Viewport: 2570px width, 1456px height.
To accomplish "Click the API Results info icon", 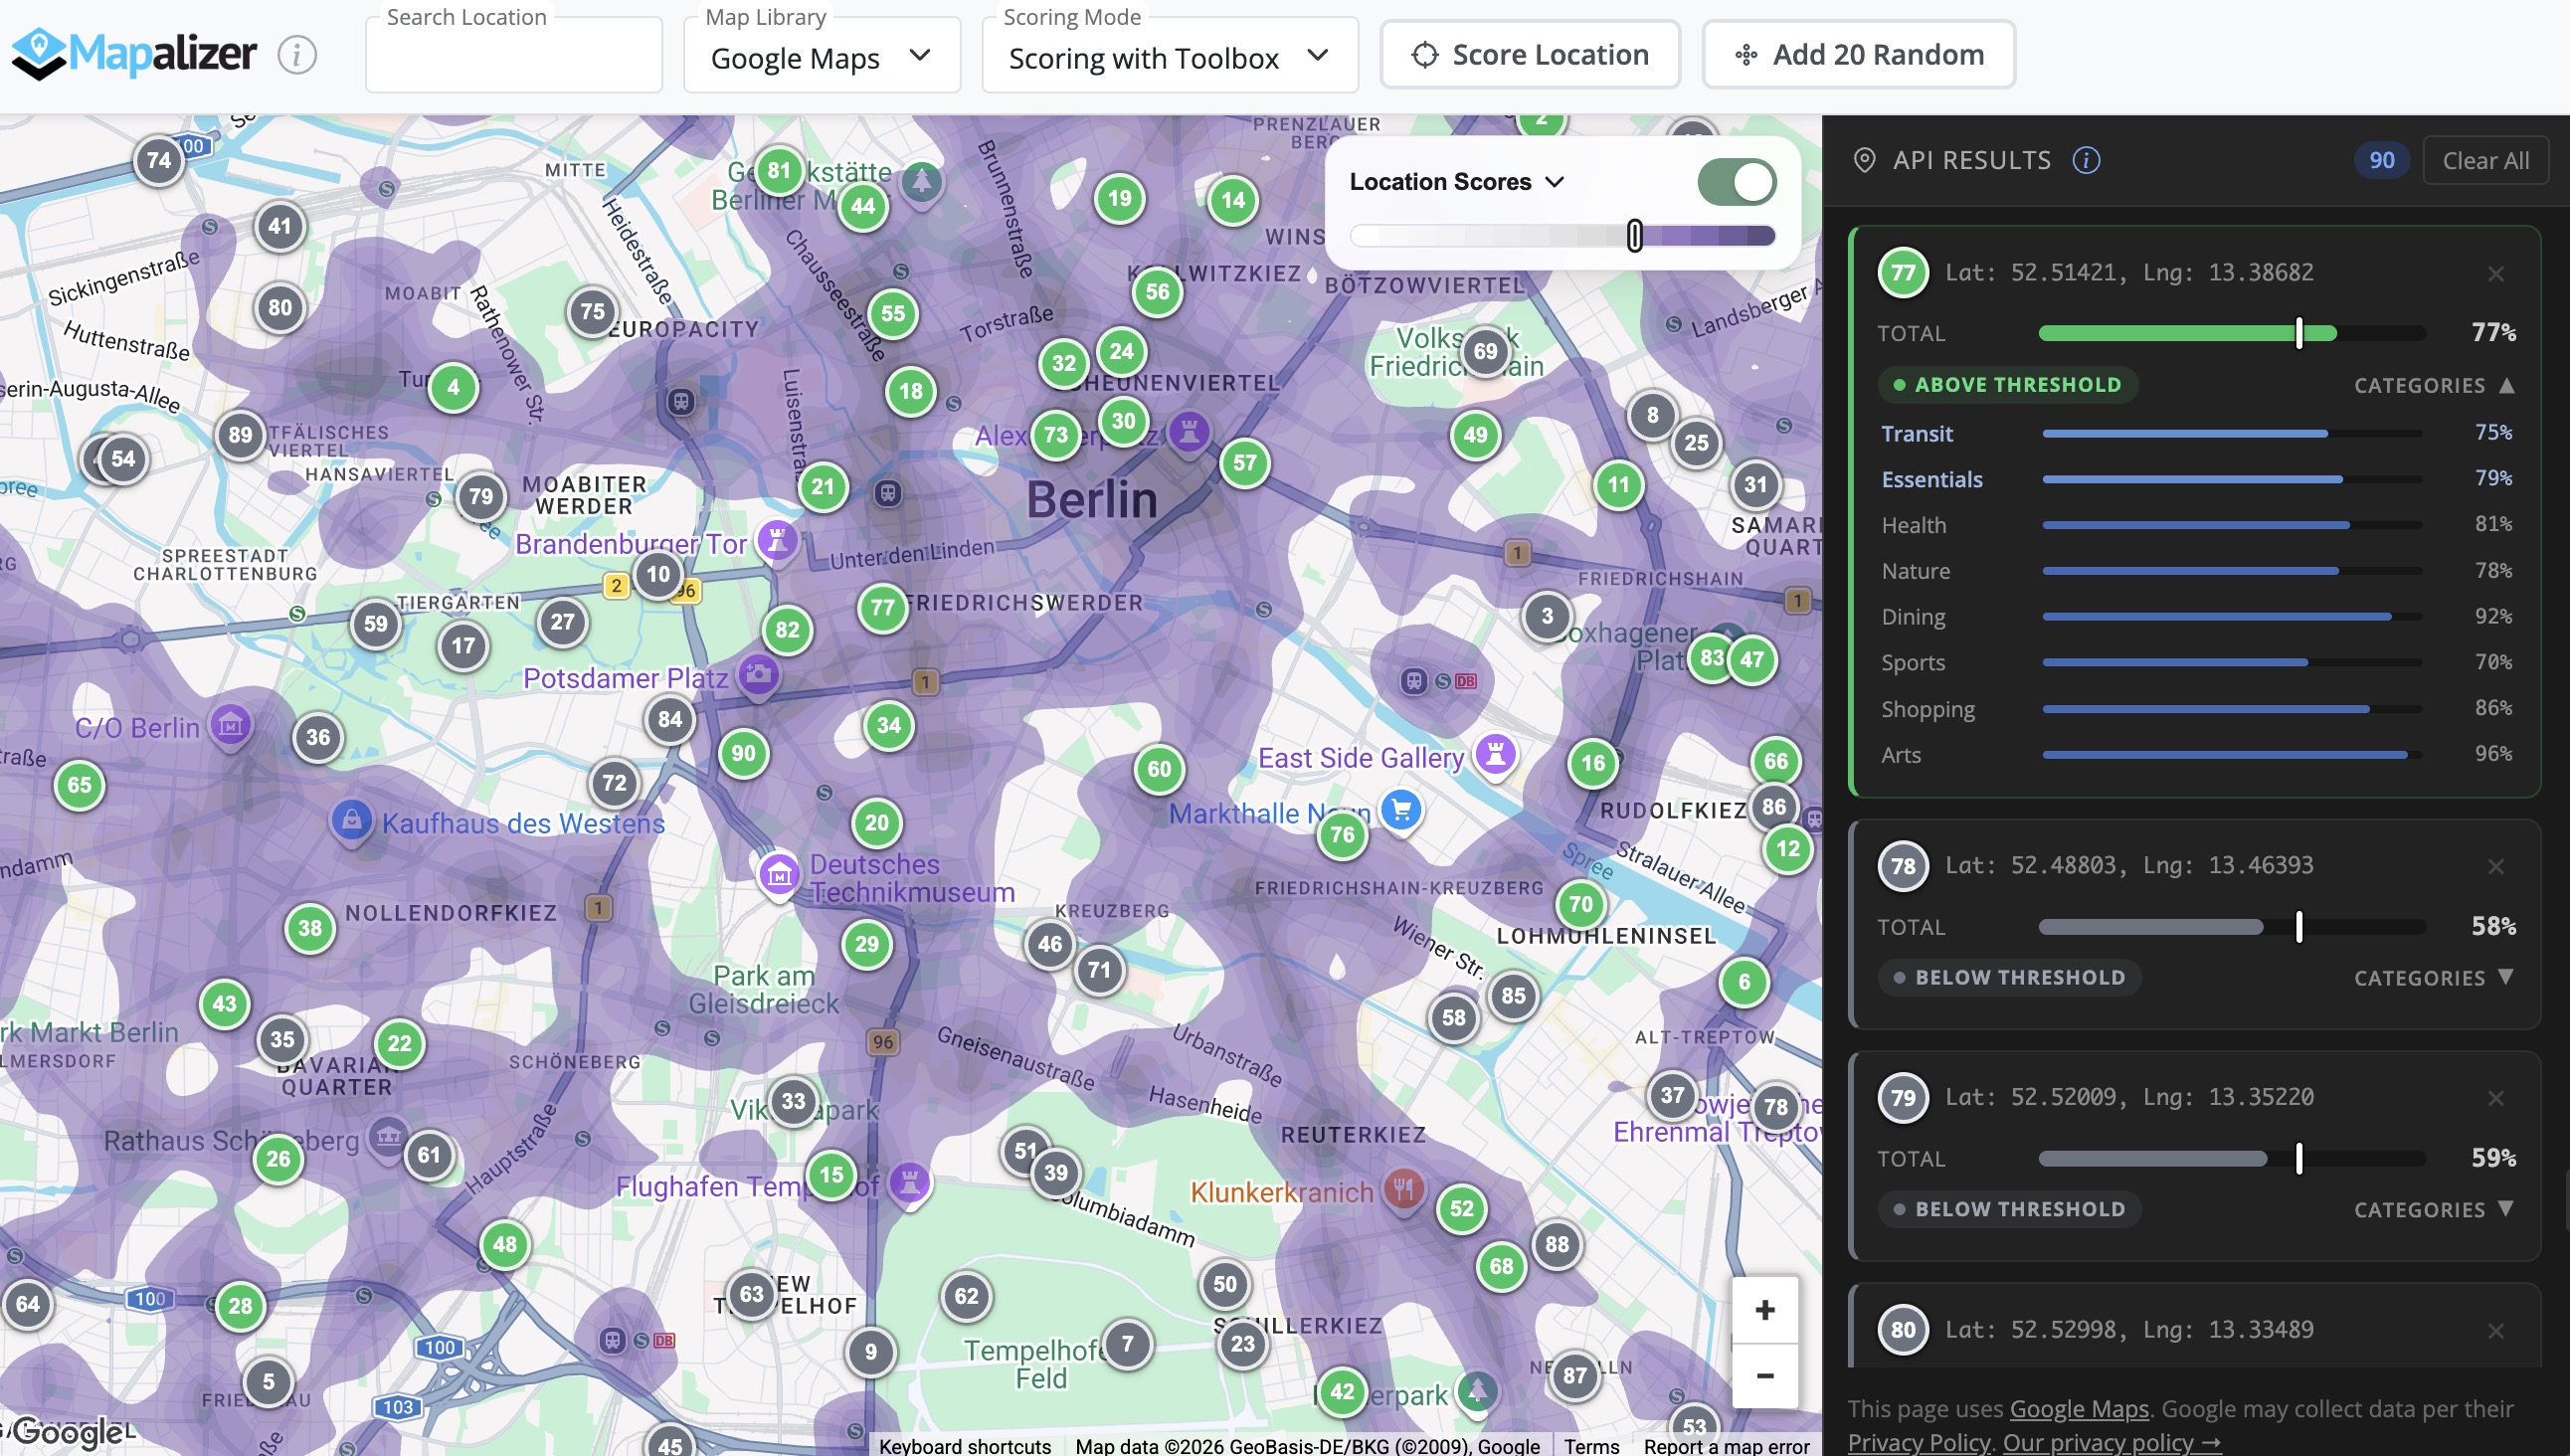I will 2086,160.
